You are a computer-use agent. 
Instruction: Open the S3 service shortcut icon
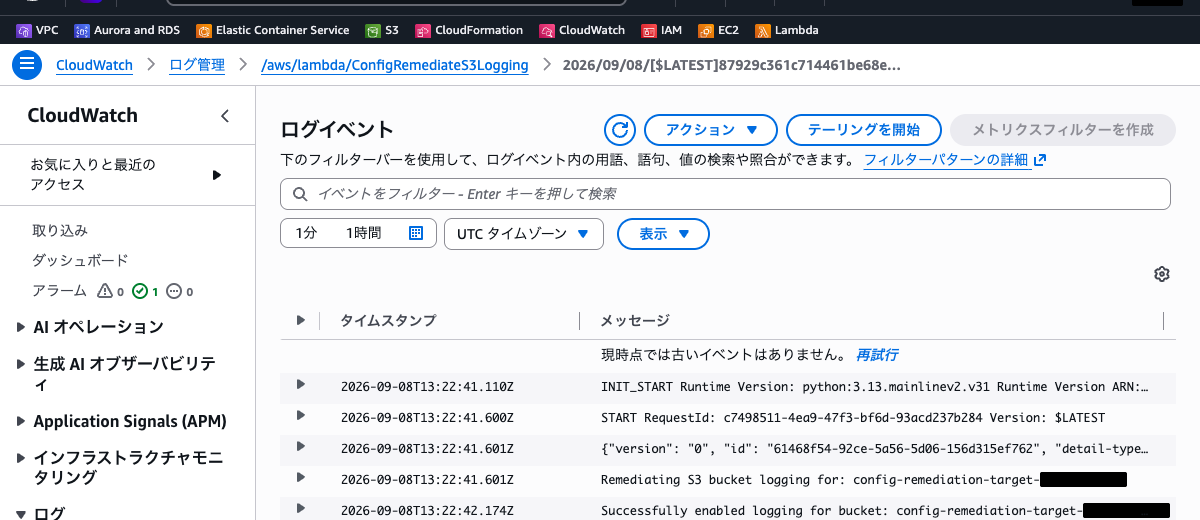coord(373,30)
